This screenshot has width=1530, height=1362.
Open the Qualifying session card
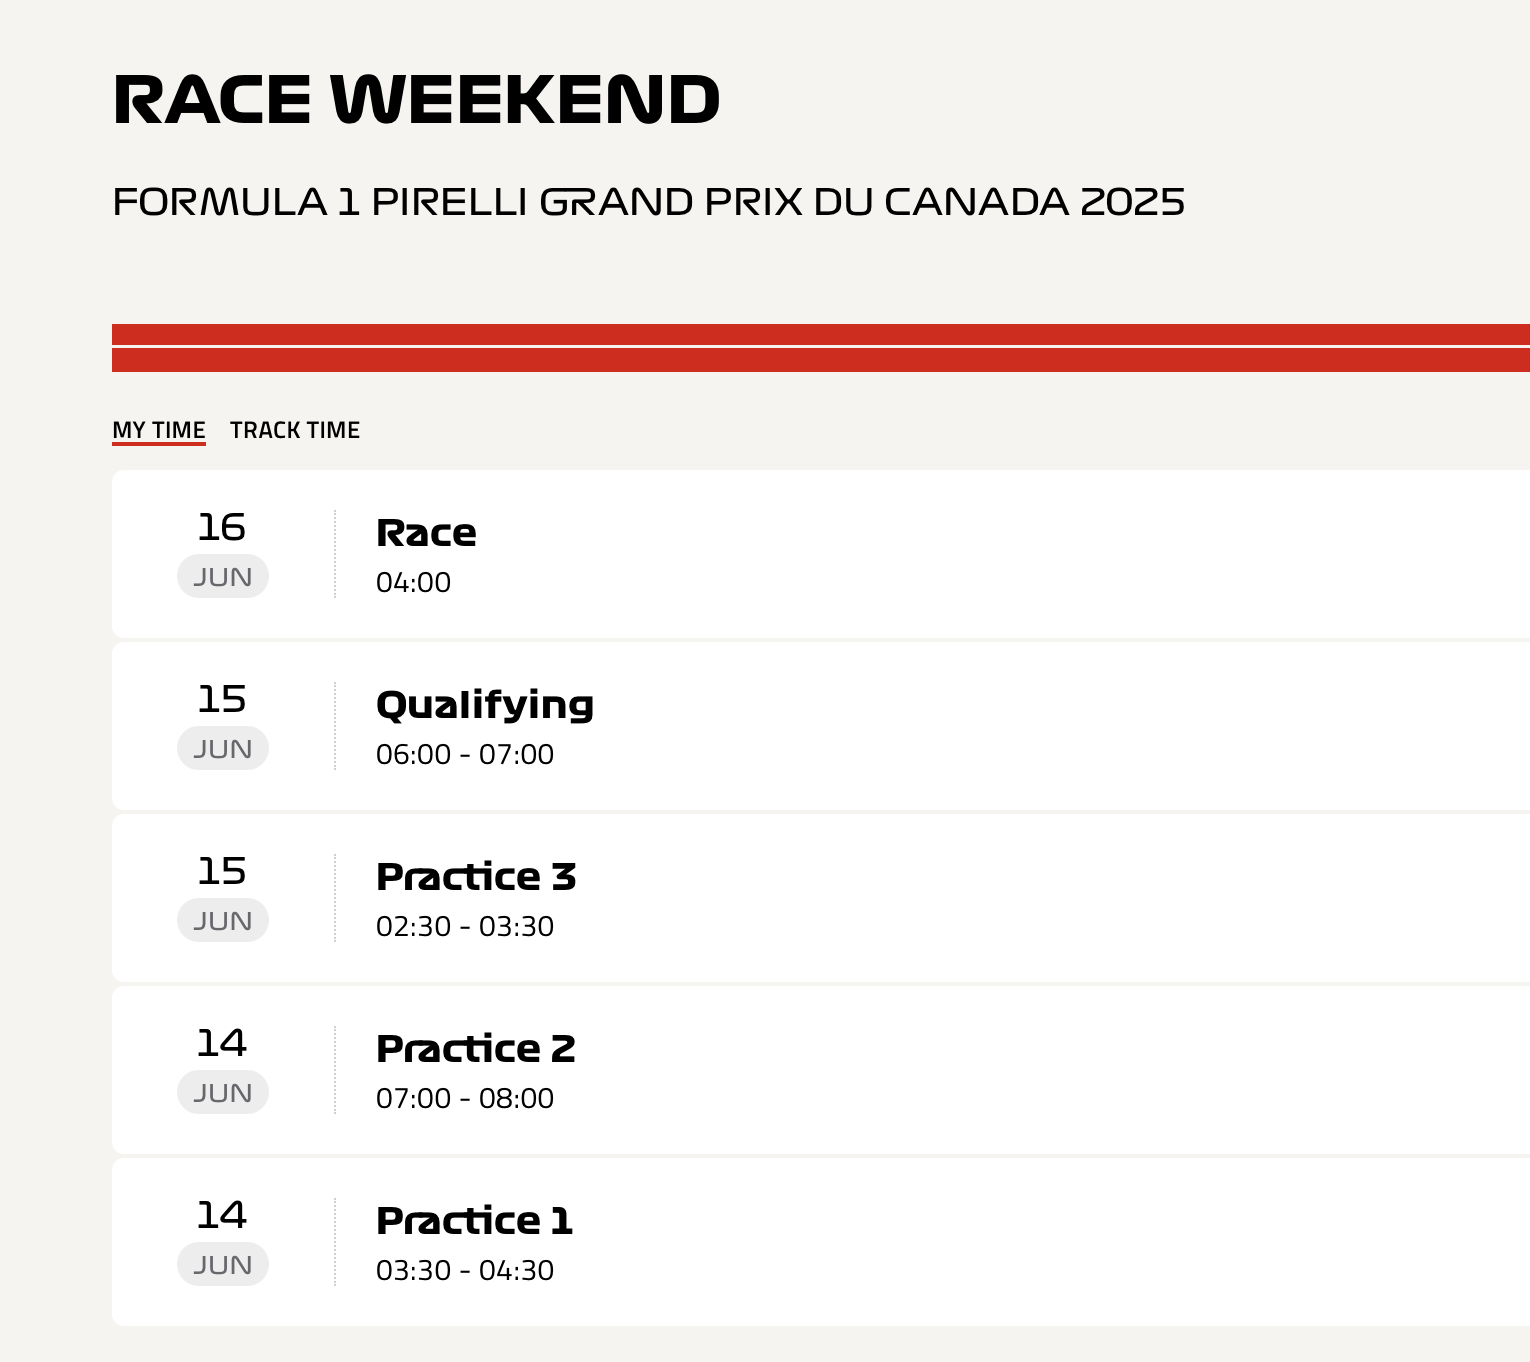[x=821, y=726]
